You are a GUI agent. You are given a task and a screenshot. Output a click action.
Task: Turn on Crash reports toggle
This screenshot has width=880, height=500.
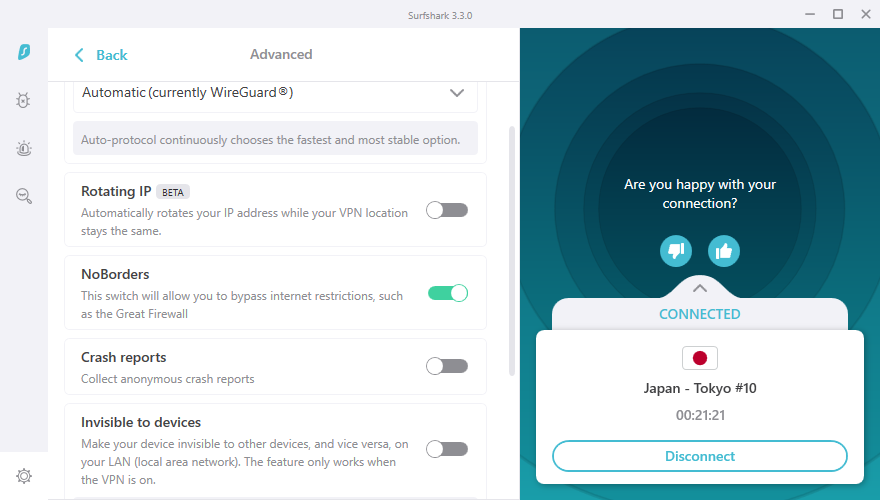click(x=447, y=366)
